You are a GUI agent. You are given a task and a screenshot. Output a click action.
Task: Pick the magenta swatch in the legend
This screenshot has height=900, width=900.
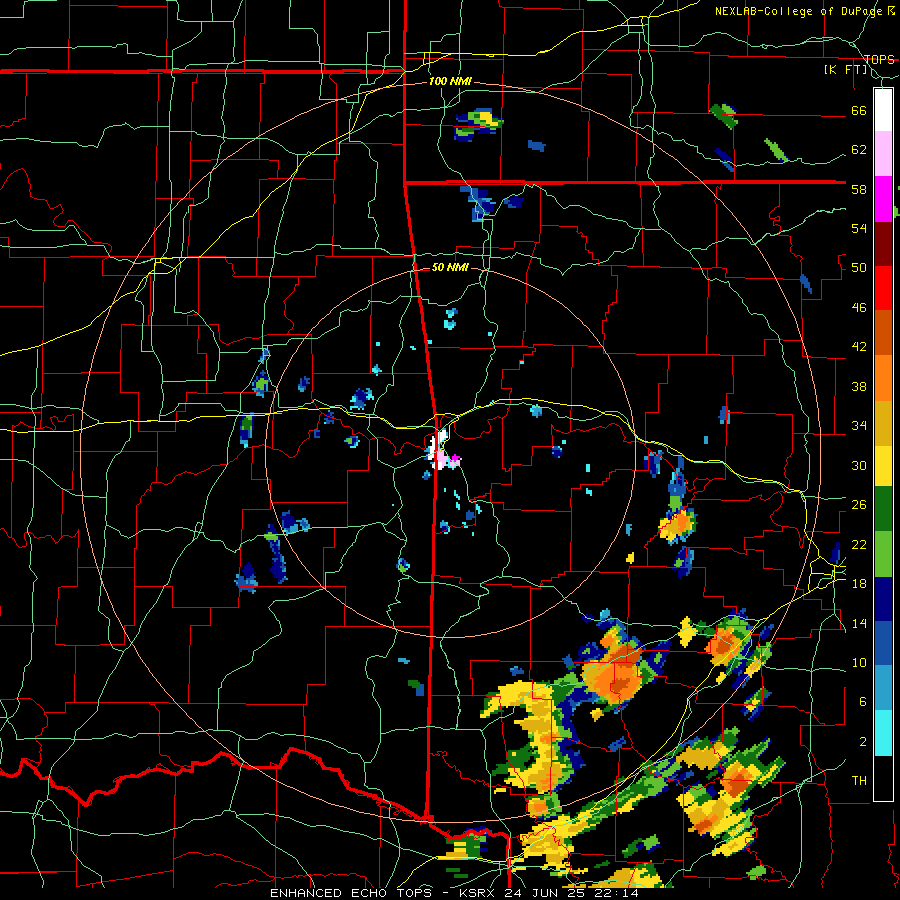pos(883,199)
